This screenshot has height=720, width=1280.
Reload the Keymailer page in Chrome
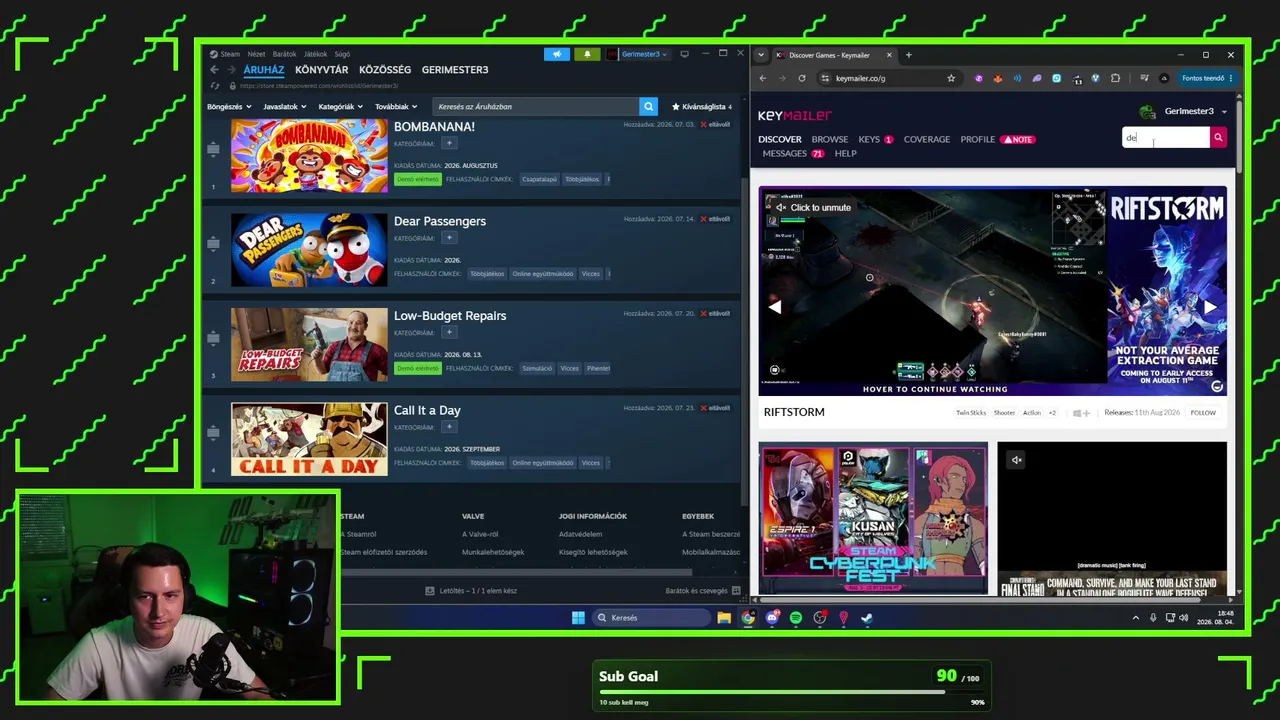[x=801, y=78]
